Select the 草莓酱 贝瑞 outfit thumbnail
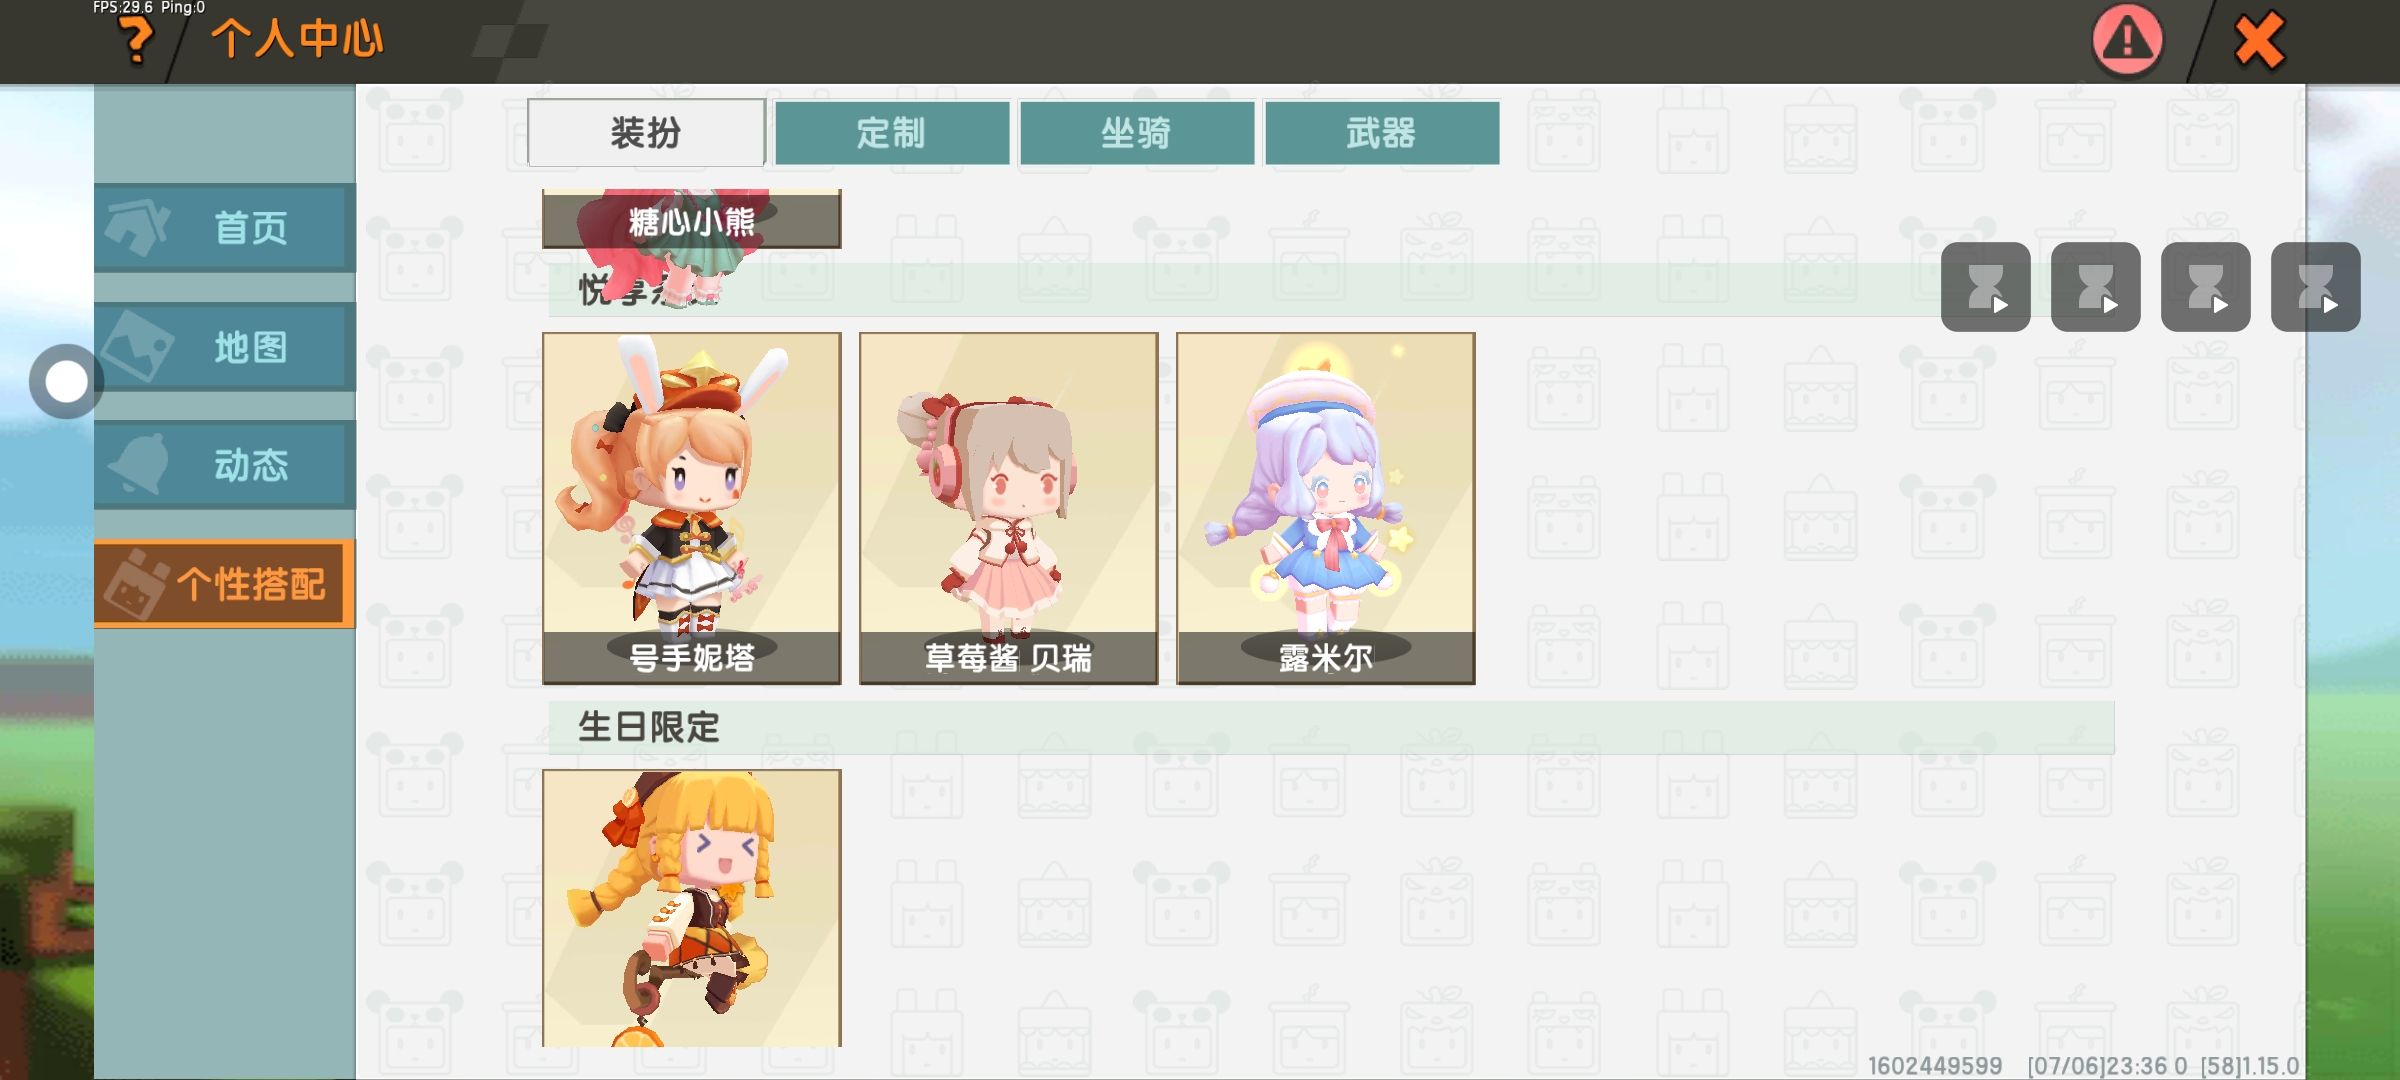 tap(1009, 509)
